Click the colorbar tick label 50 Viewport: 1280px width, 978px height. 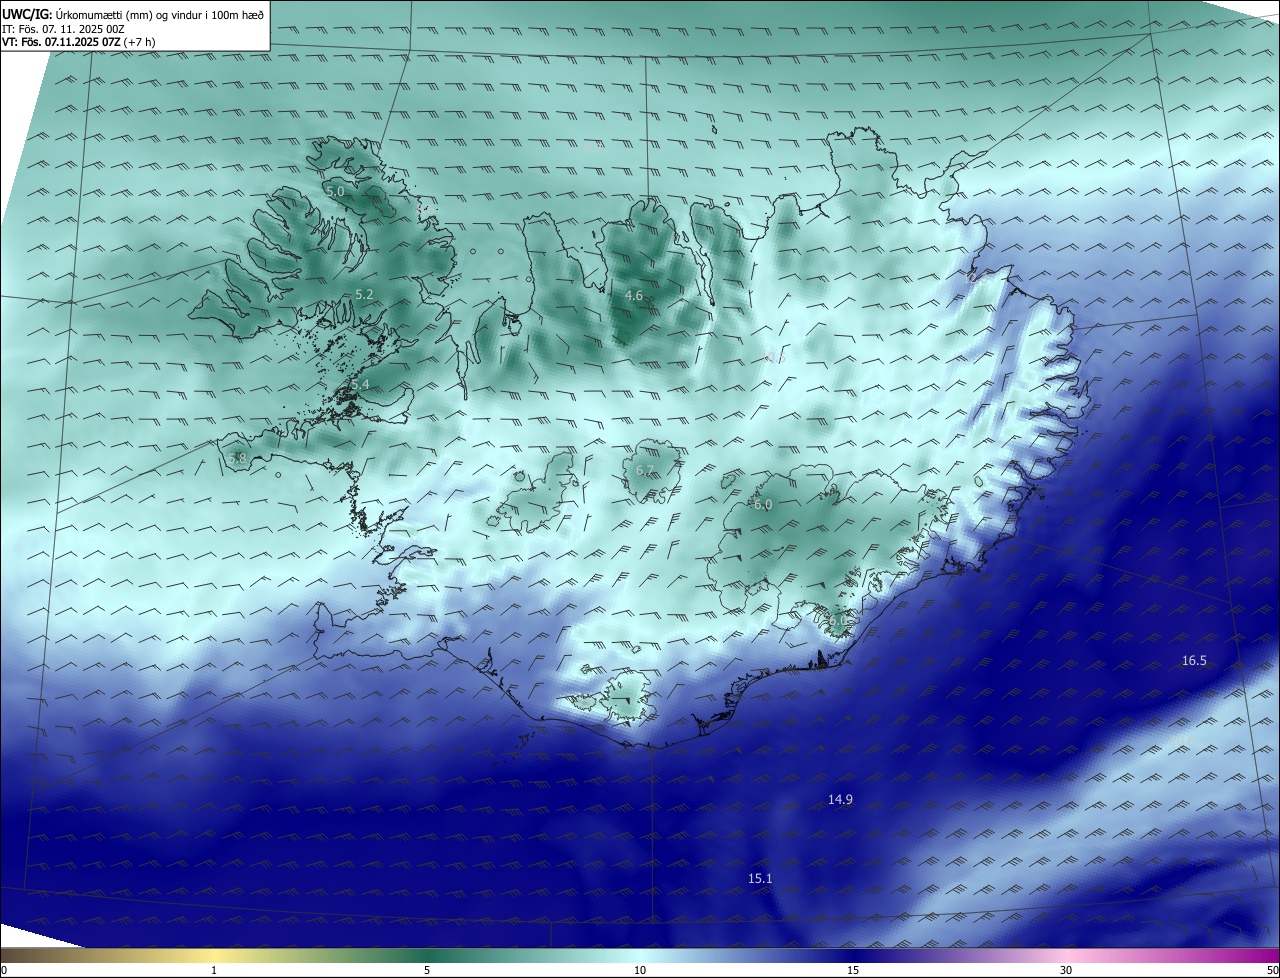click(1272, 970)
